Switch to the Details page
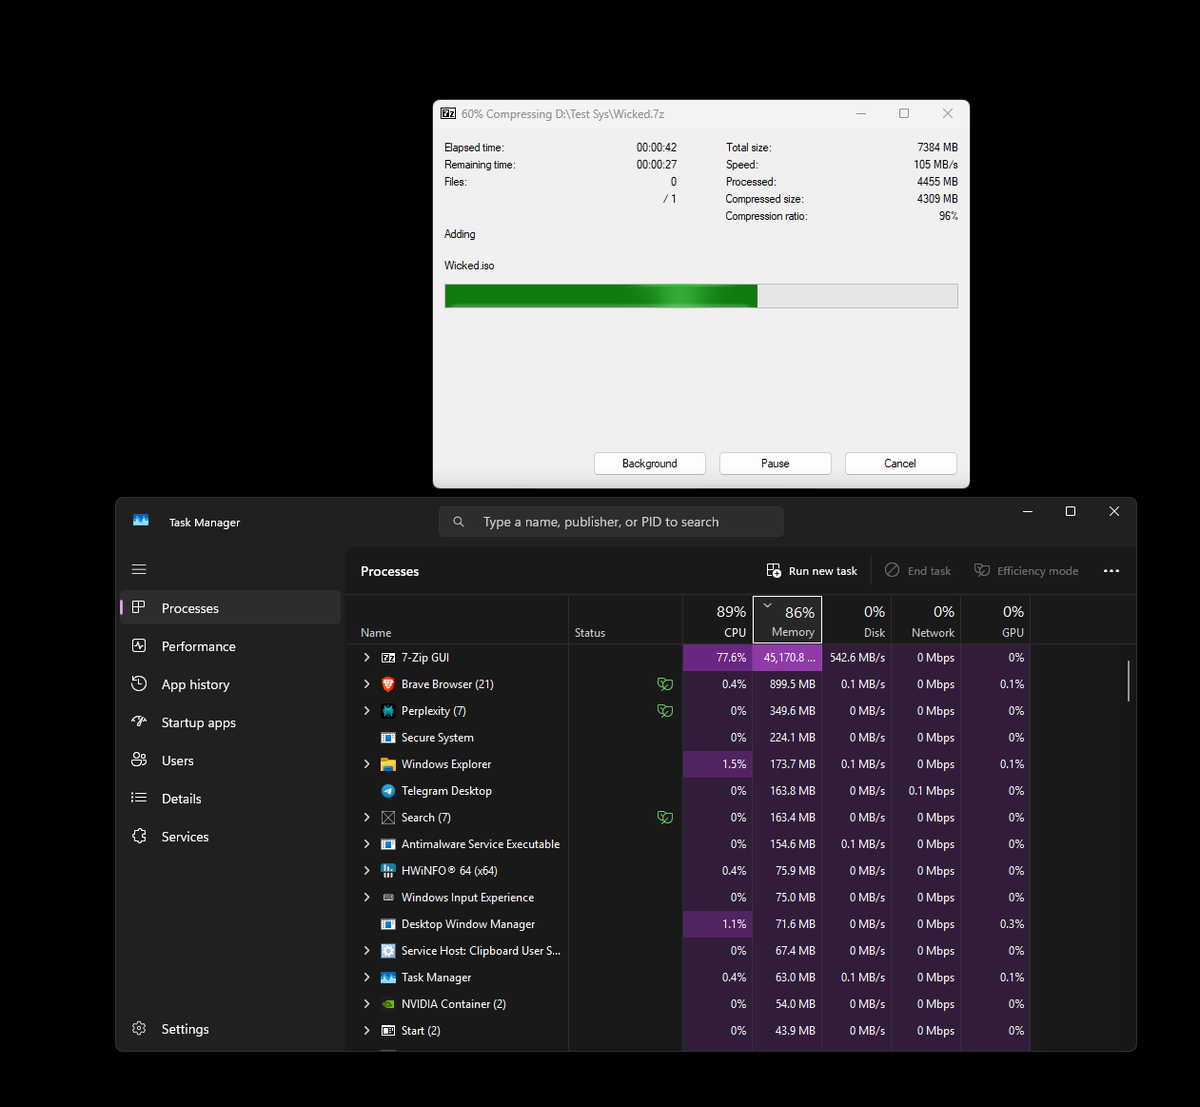 click(231, 798)
